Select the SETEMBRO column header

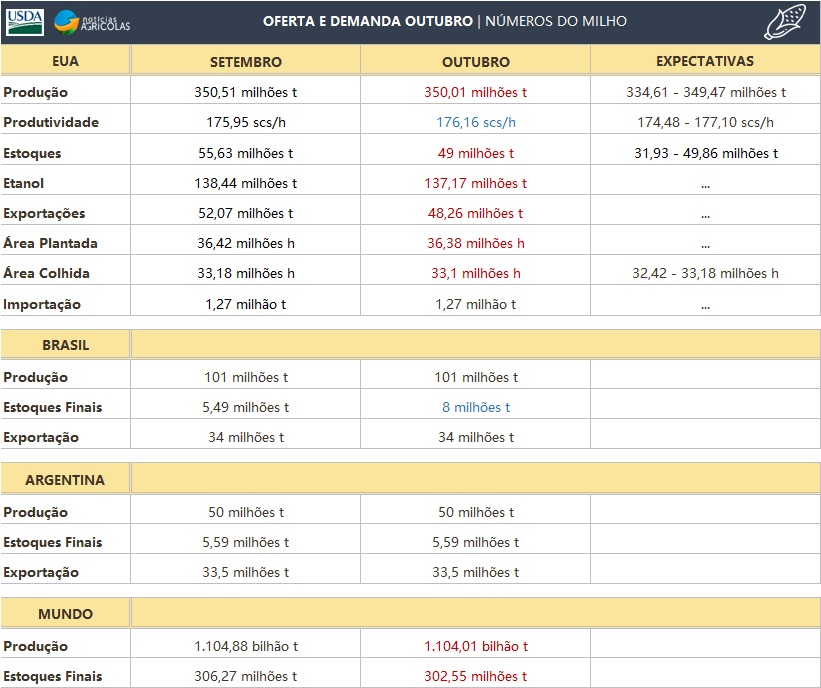click(x=245, y=61)
